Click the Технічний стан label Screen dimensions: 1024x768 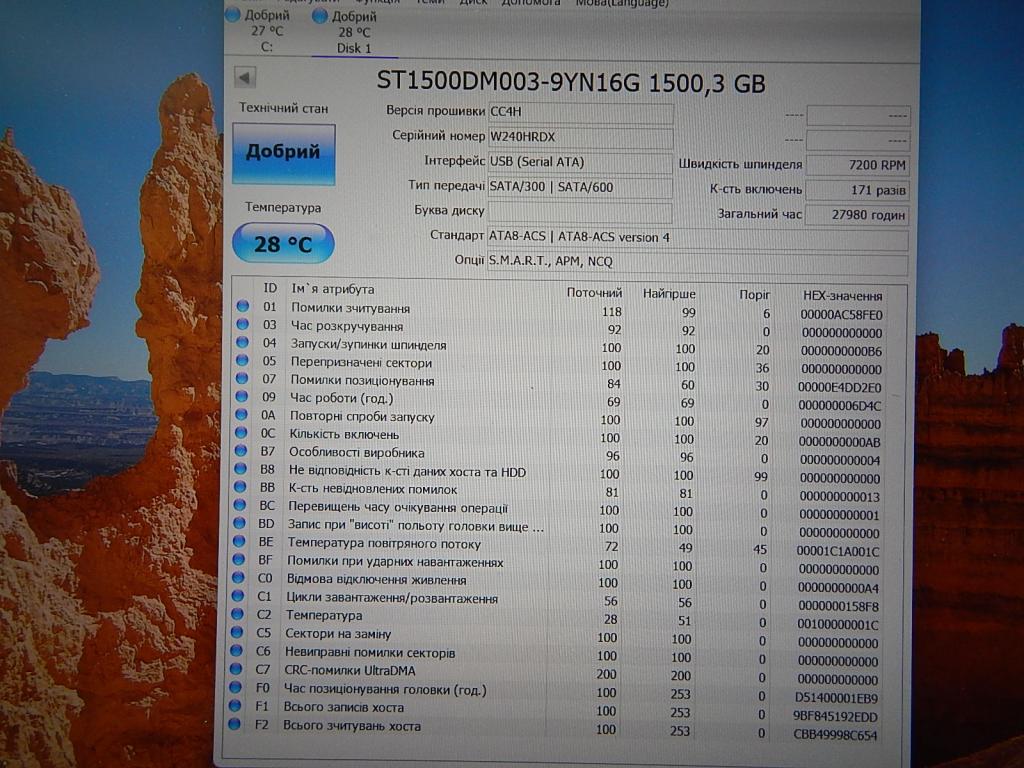point(283,108)
